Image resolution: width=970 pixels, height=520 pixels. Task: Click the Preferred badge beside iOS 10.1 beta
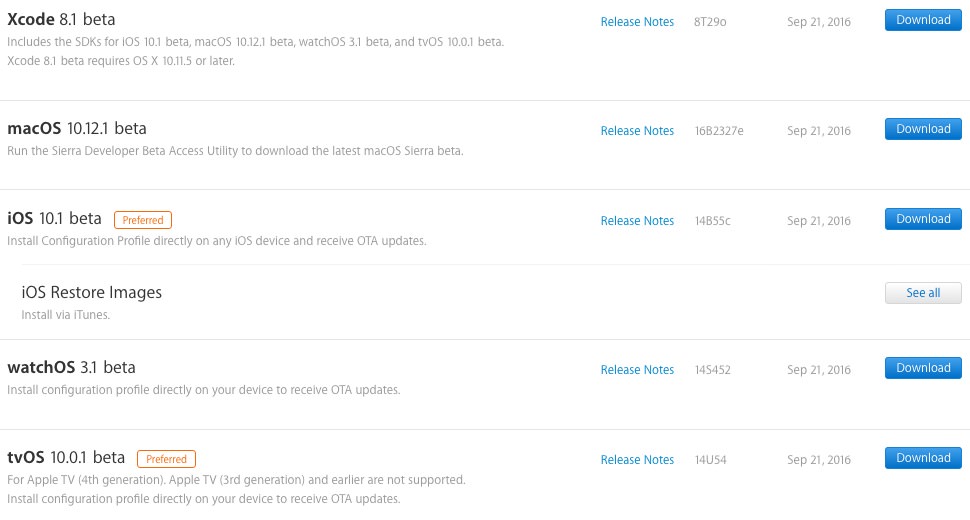tap(143, 220)
